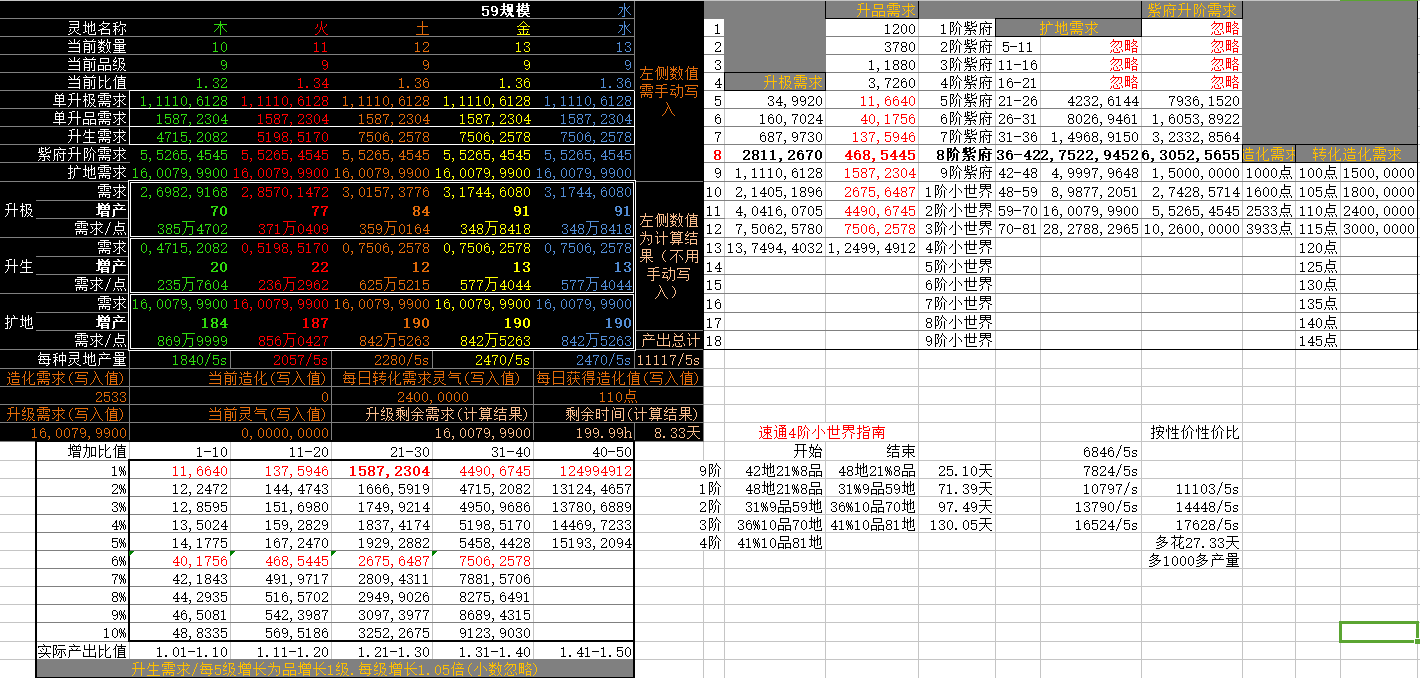Click the 产出总计 label cell
This screenshot has width=1420, height=678.
[x=669, y=341]
